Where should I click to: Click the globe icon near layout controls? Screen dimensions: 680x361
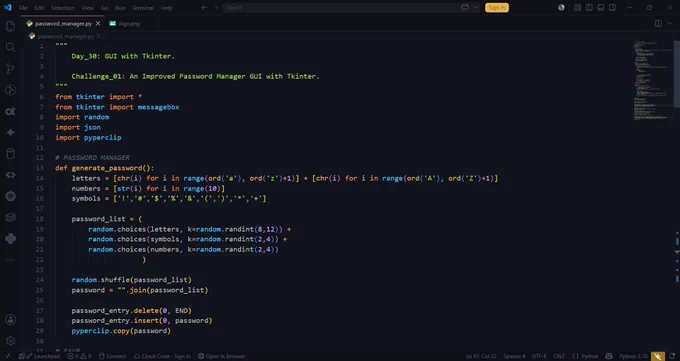click(x=561, y=7)
